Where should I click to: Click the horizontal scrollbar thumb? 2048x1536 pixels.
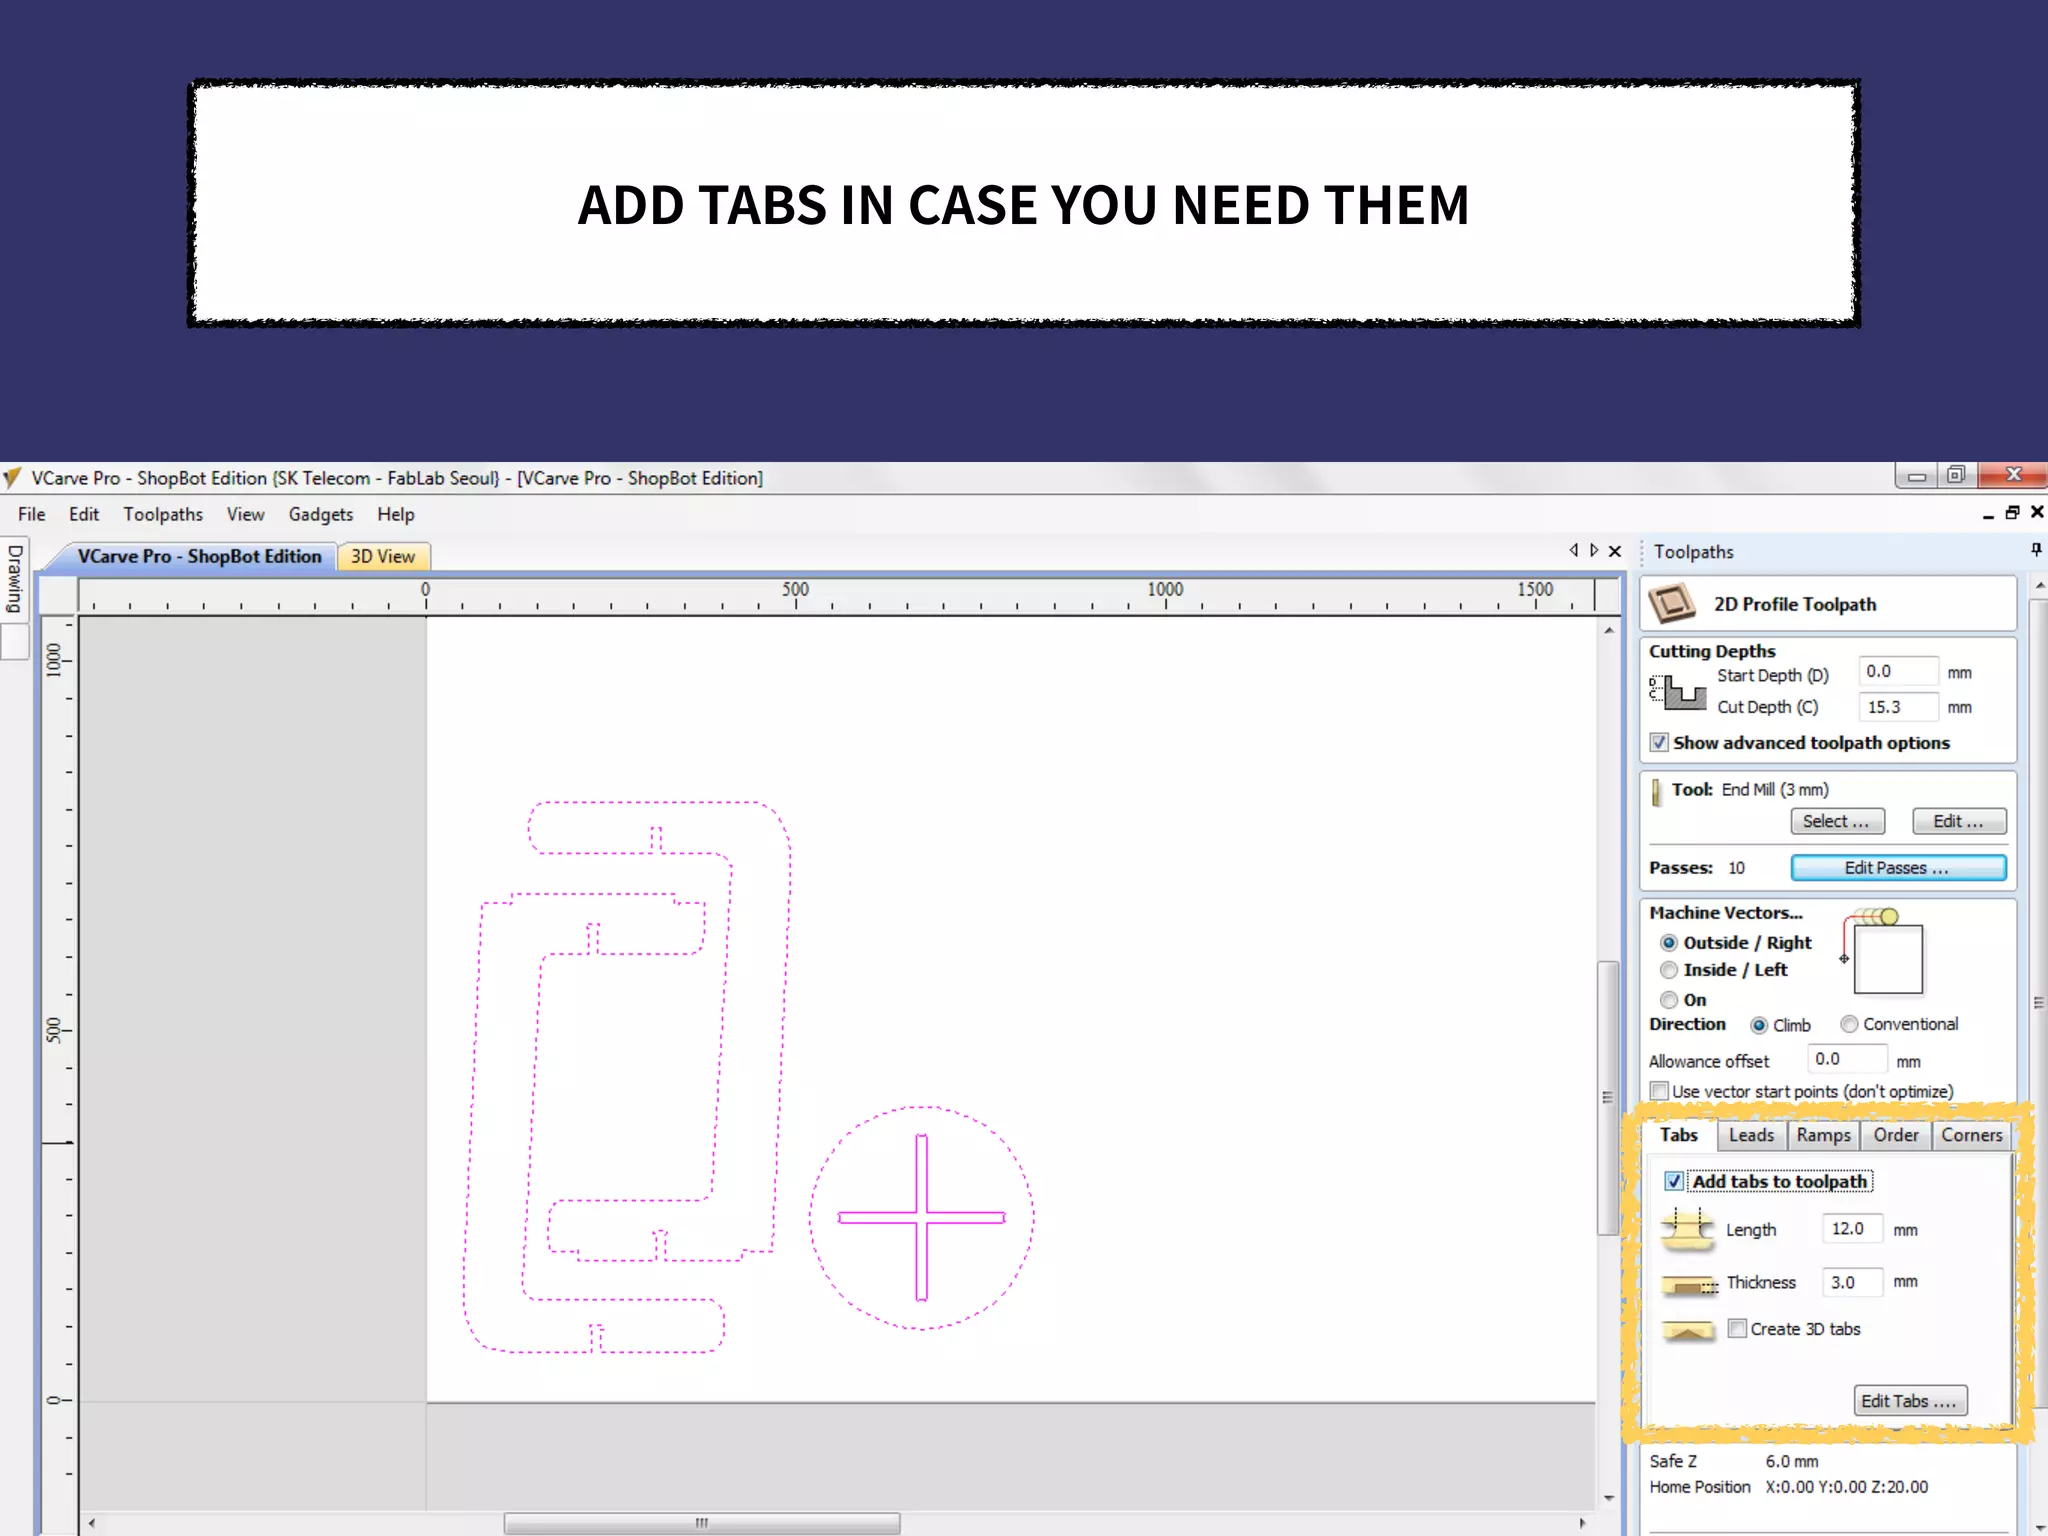[x=701, y=1523]
